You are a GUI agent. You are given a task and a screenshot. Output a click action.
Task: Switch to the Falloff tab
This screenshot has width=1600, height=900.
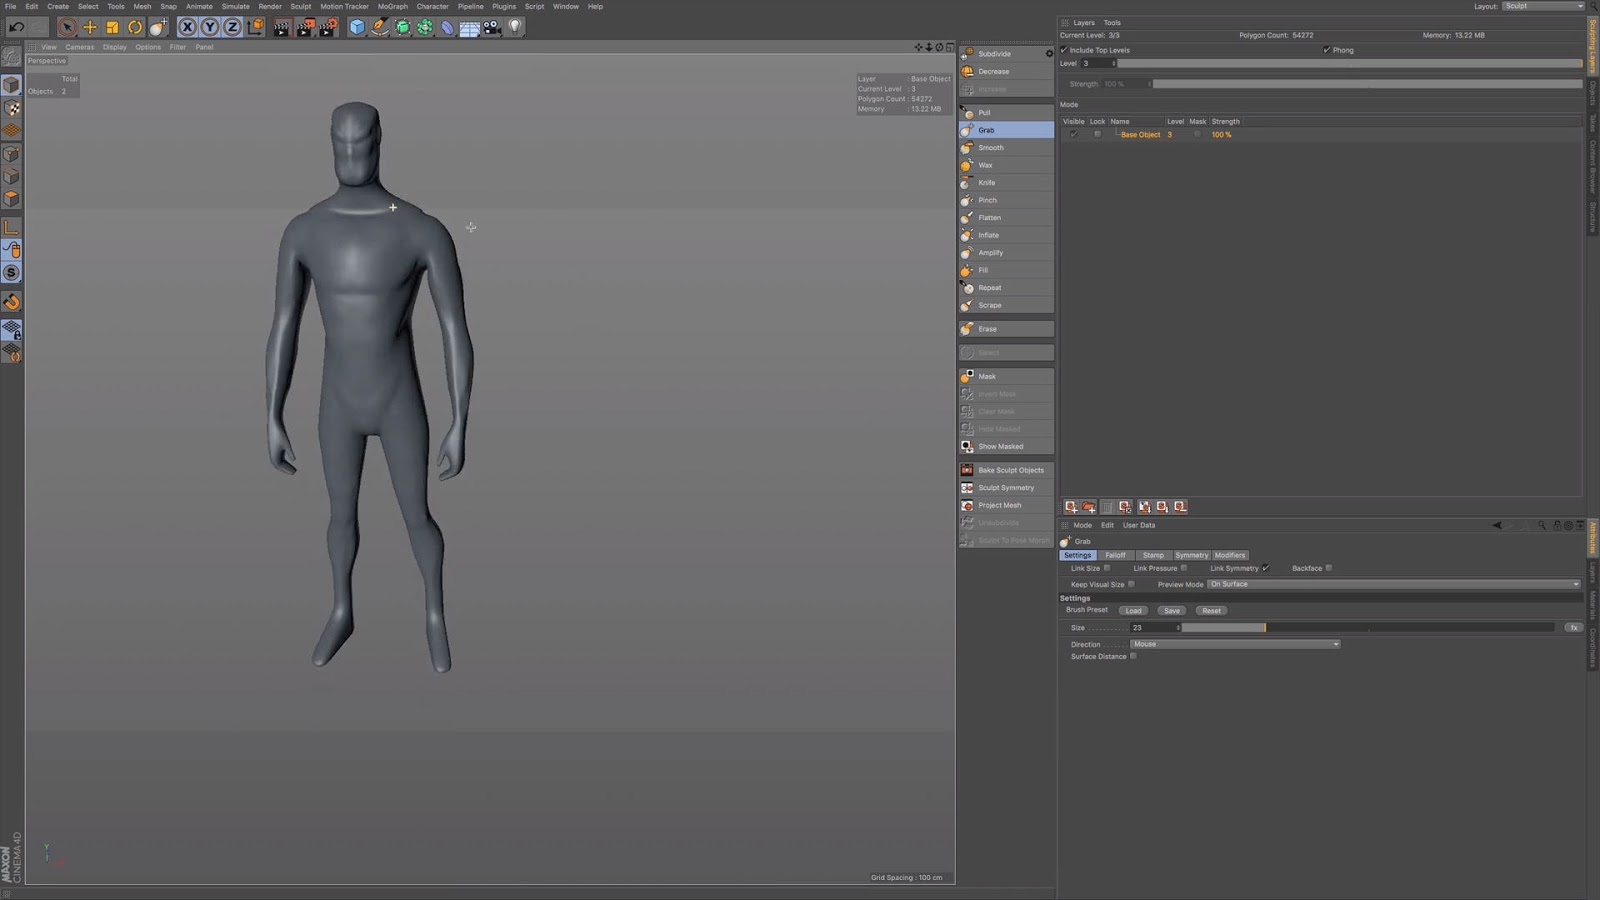click(1115, 555)
